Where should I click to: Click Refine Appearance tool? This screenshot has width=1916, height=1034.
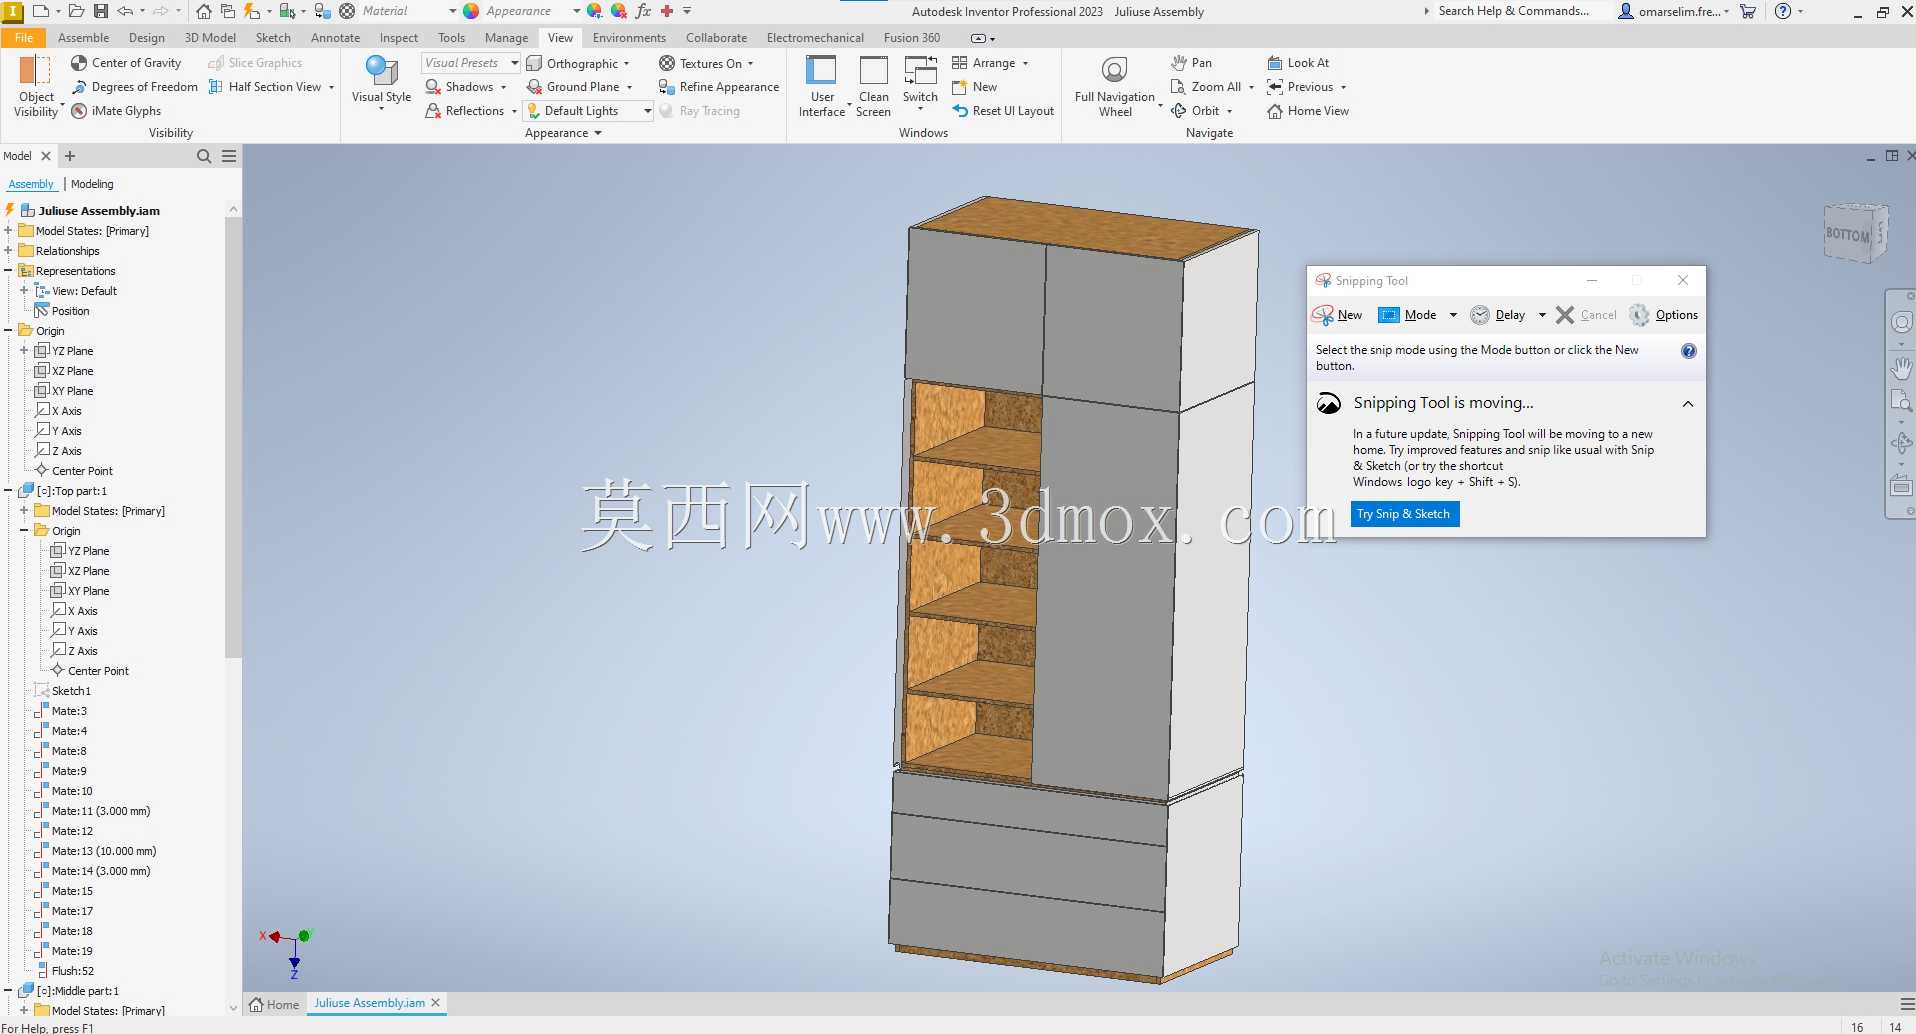tap(719, 87)
